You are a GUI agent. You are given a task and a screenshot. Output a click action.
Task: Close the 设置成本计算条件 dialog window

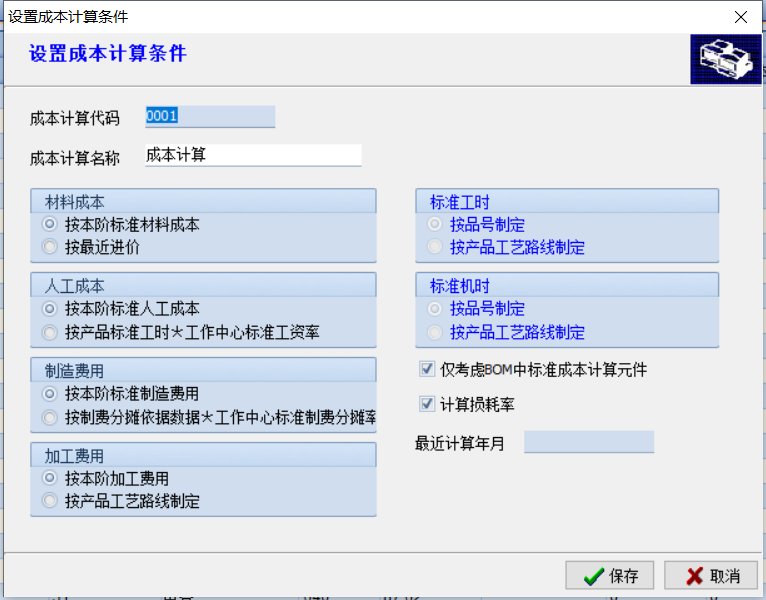(x=741, y=17)
